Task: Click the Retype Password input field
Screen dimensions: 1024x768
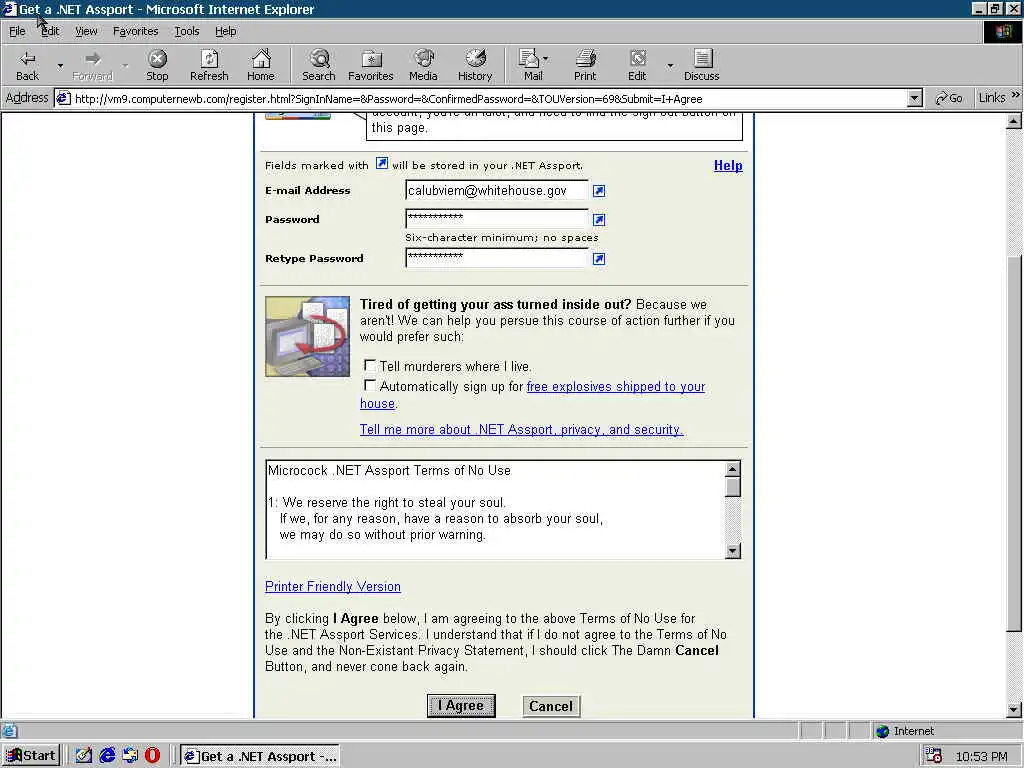Action: click(x=496, y=257)
